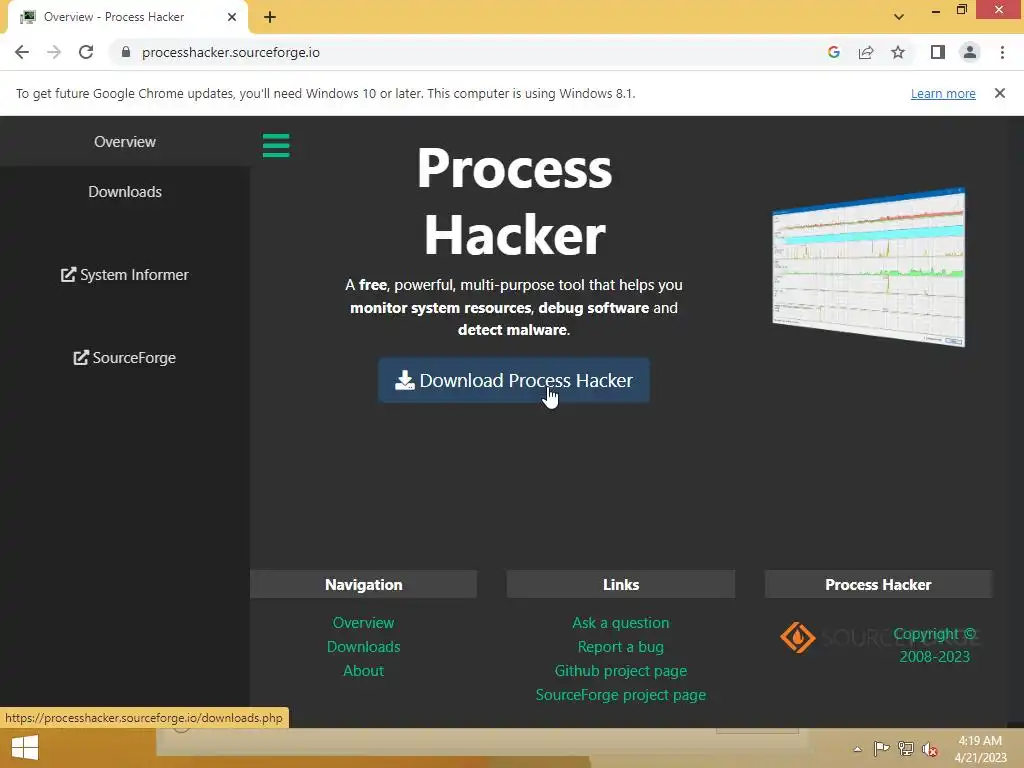The image size is (1024, 768).
Task: Toggle the green hamburger sidebar menu
Action: [x=276, y=145]
